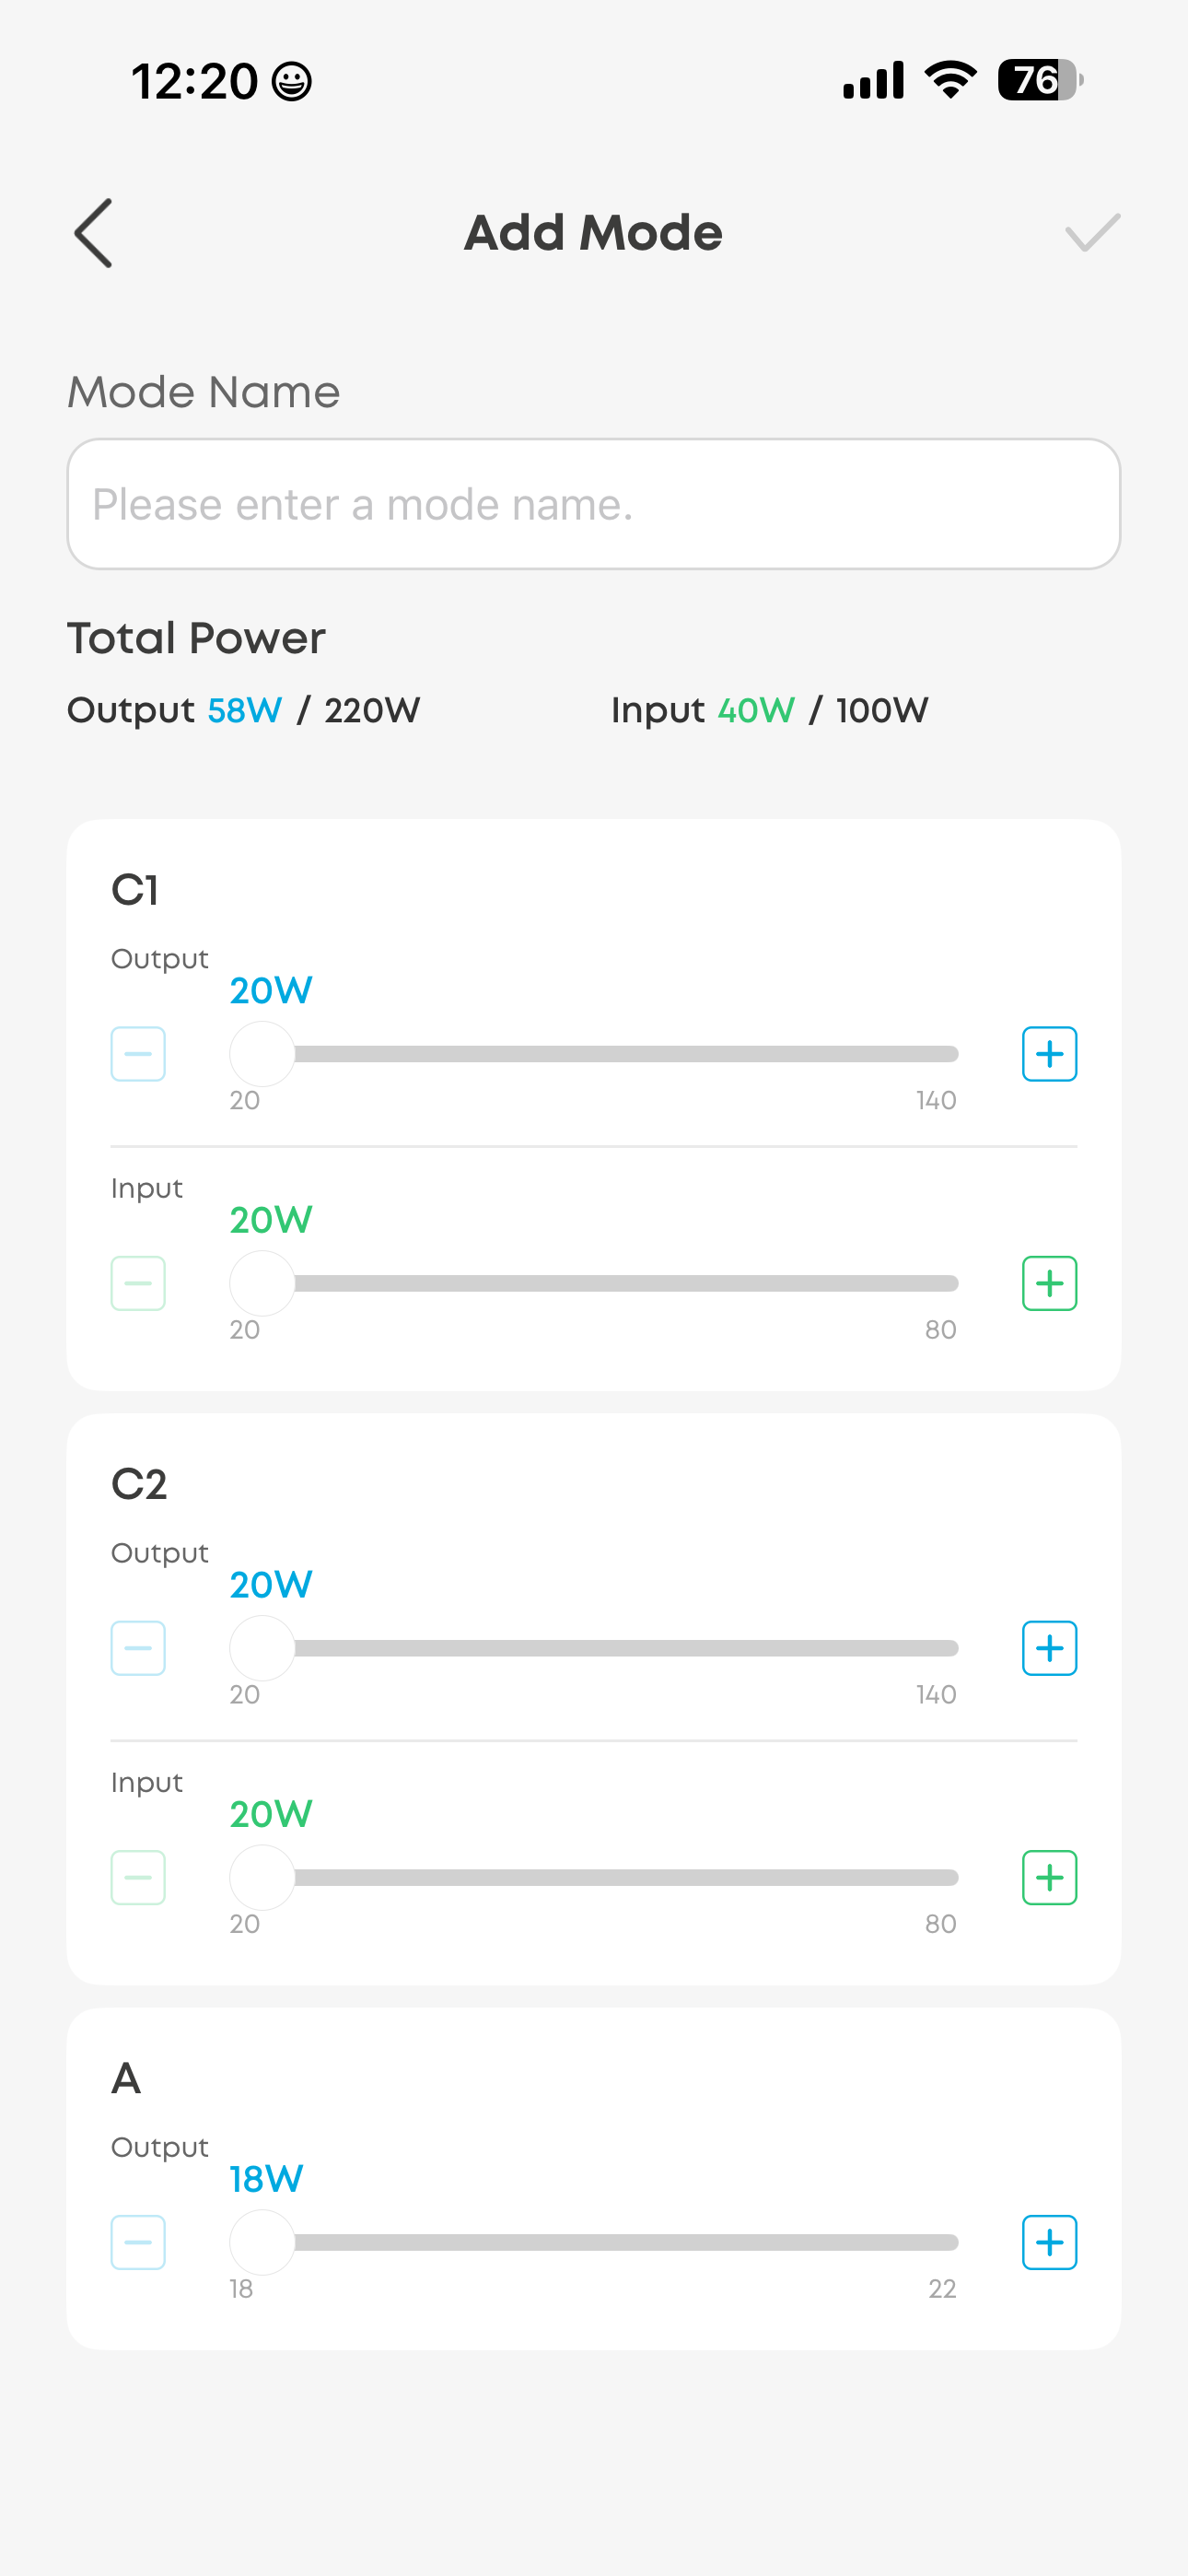Increase C2 output power with plus
Image resolution: width=1188 pixels, height=2576 pixels.
pyautogui.click(x=1049, y=1648)
